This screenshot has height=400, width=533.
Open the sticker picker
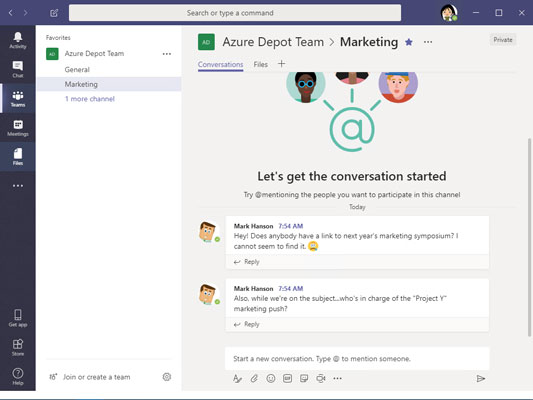(x=304, y=378)
